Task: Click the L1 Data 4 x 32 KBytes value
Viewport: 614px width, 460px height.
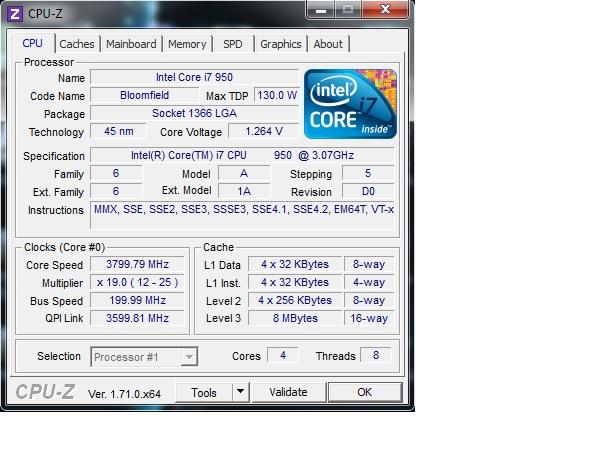Action: [x=295, y=264]
